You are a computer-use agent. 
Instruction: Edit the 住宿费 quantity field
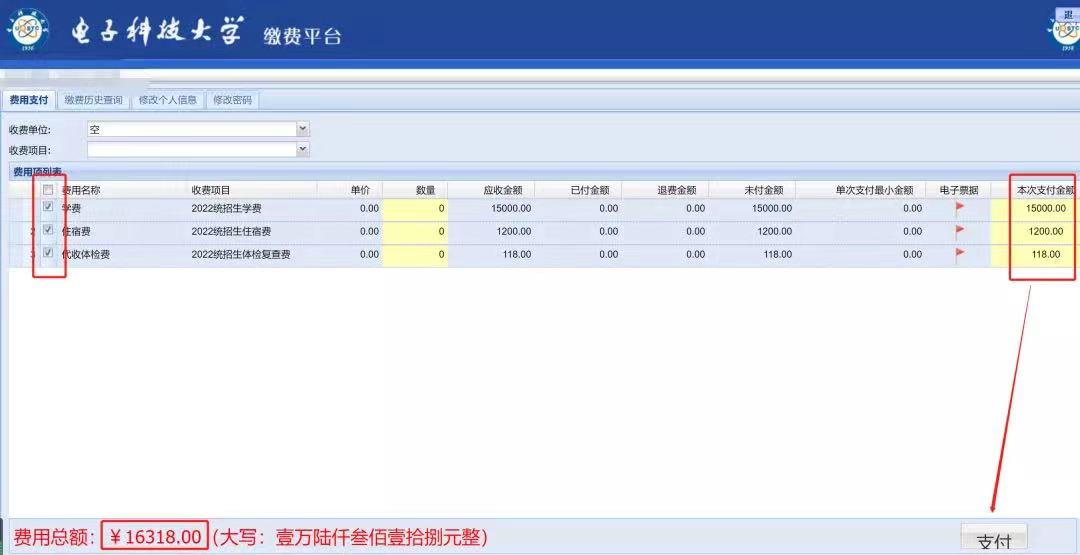415,232
